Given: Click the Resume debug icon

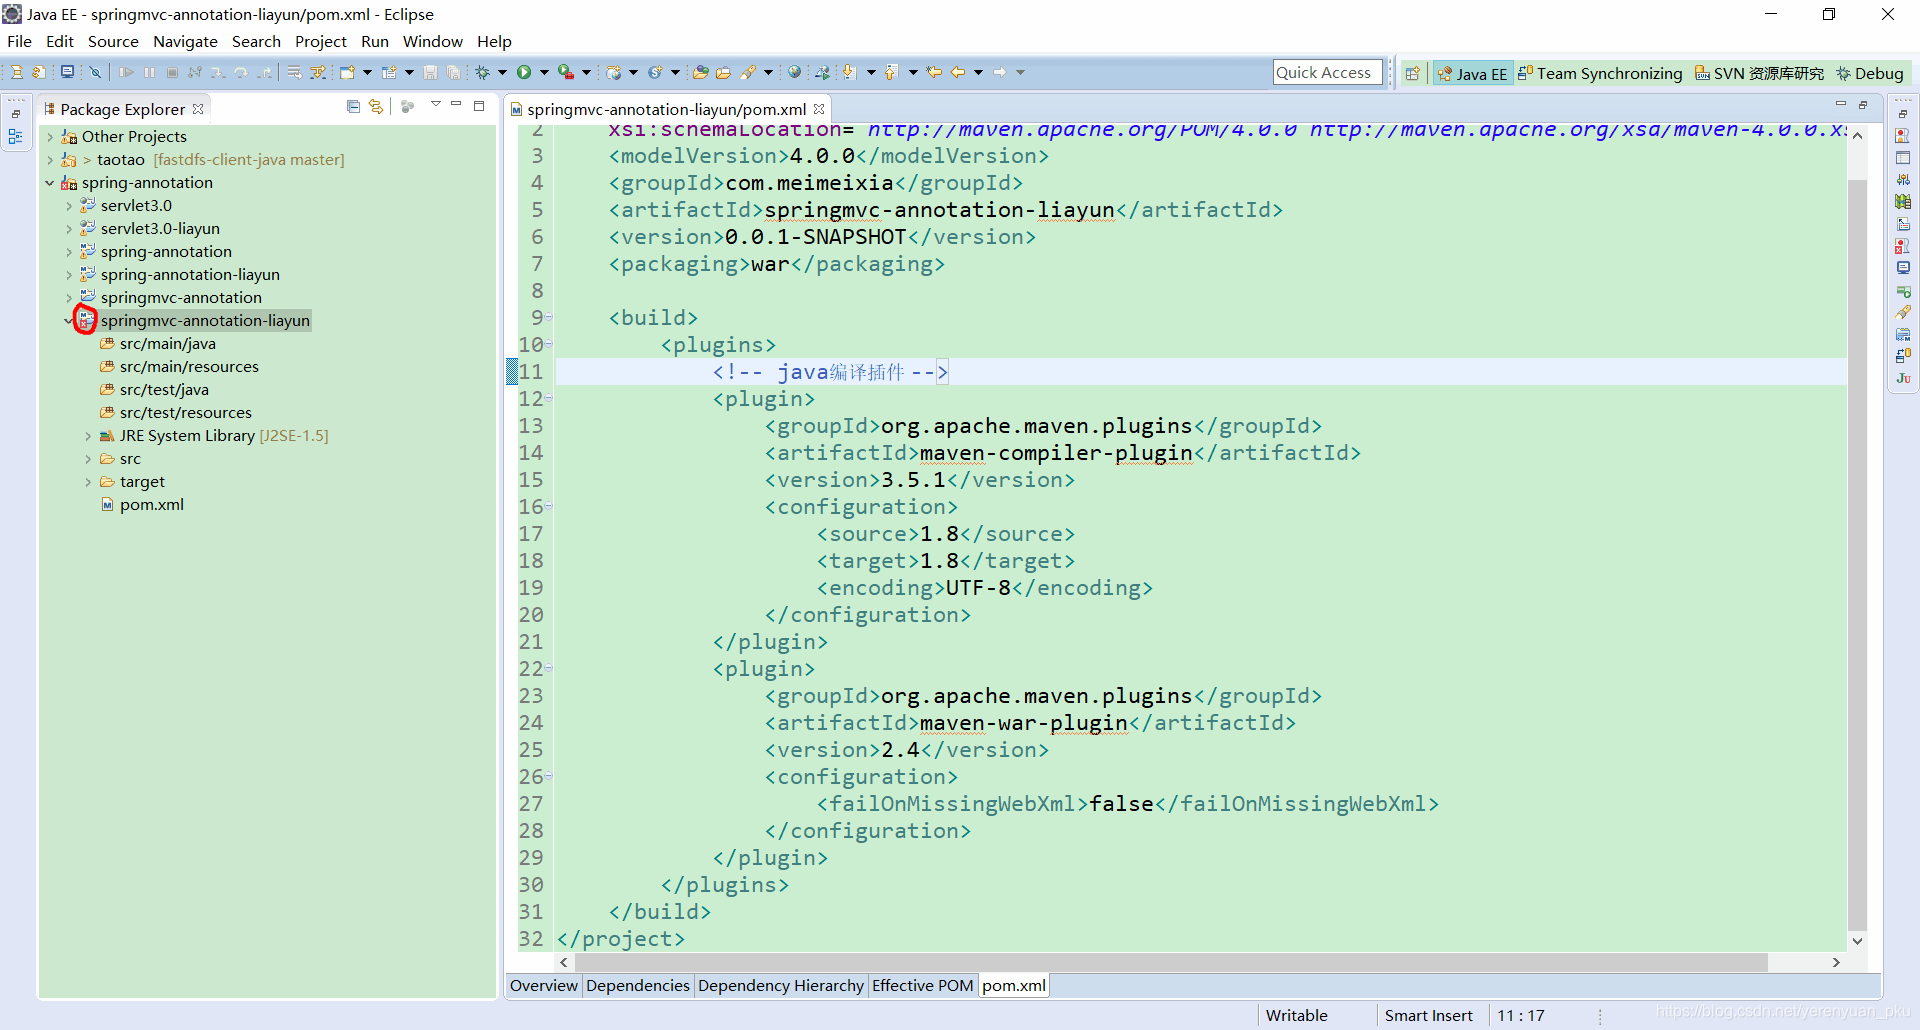Looking at the screenshot, I should (126, 72).
